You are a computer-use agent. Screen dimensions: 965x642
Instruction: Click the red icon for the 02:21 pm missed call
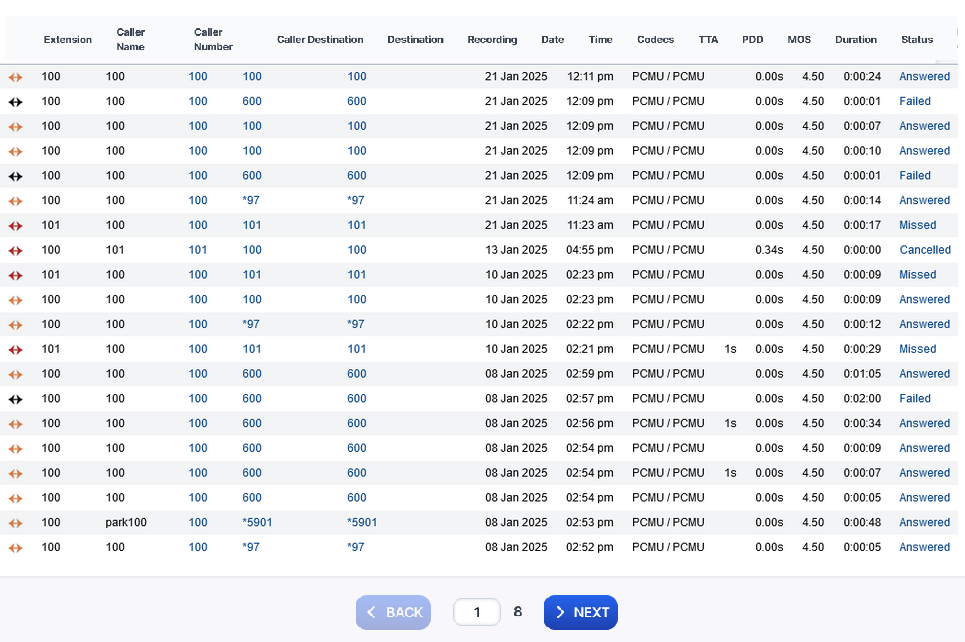coord(15,350)
